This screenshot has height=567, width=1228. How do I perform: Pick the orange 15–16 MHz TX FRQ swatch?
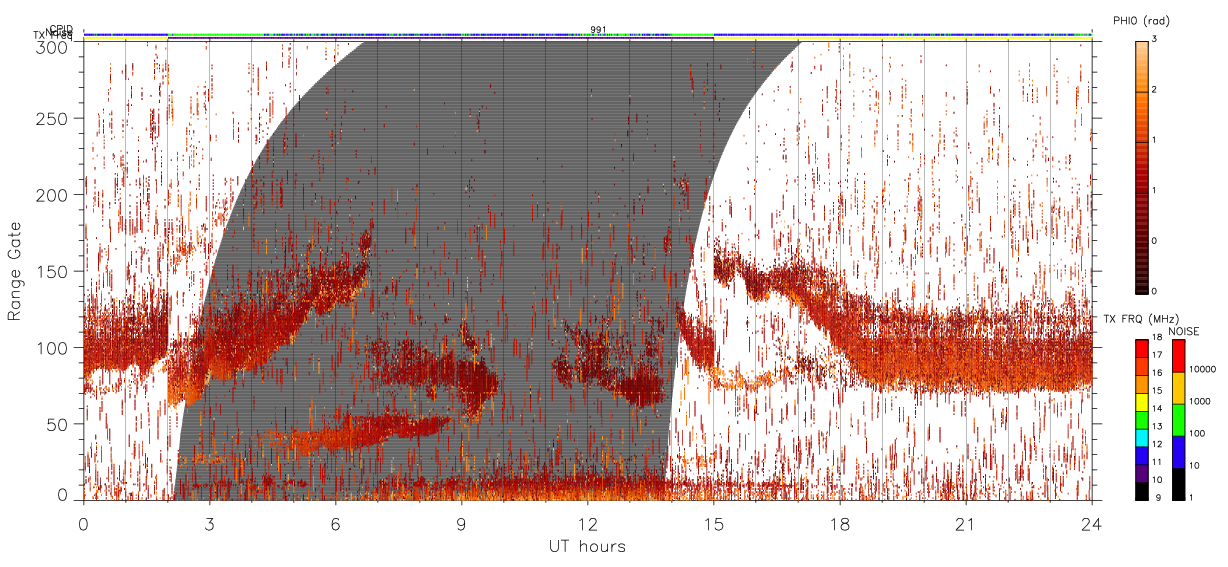[x=1141, y=384]
